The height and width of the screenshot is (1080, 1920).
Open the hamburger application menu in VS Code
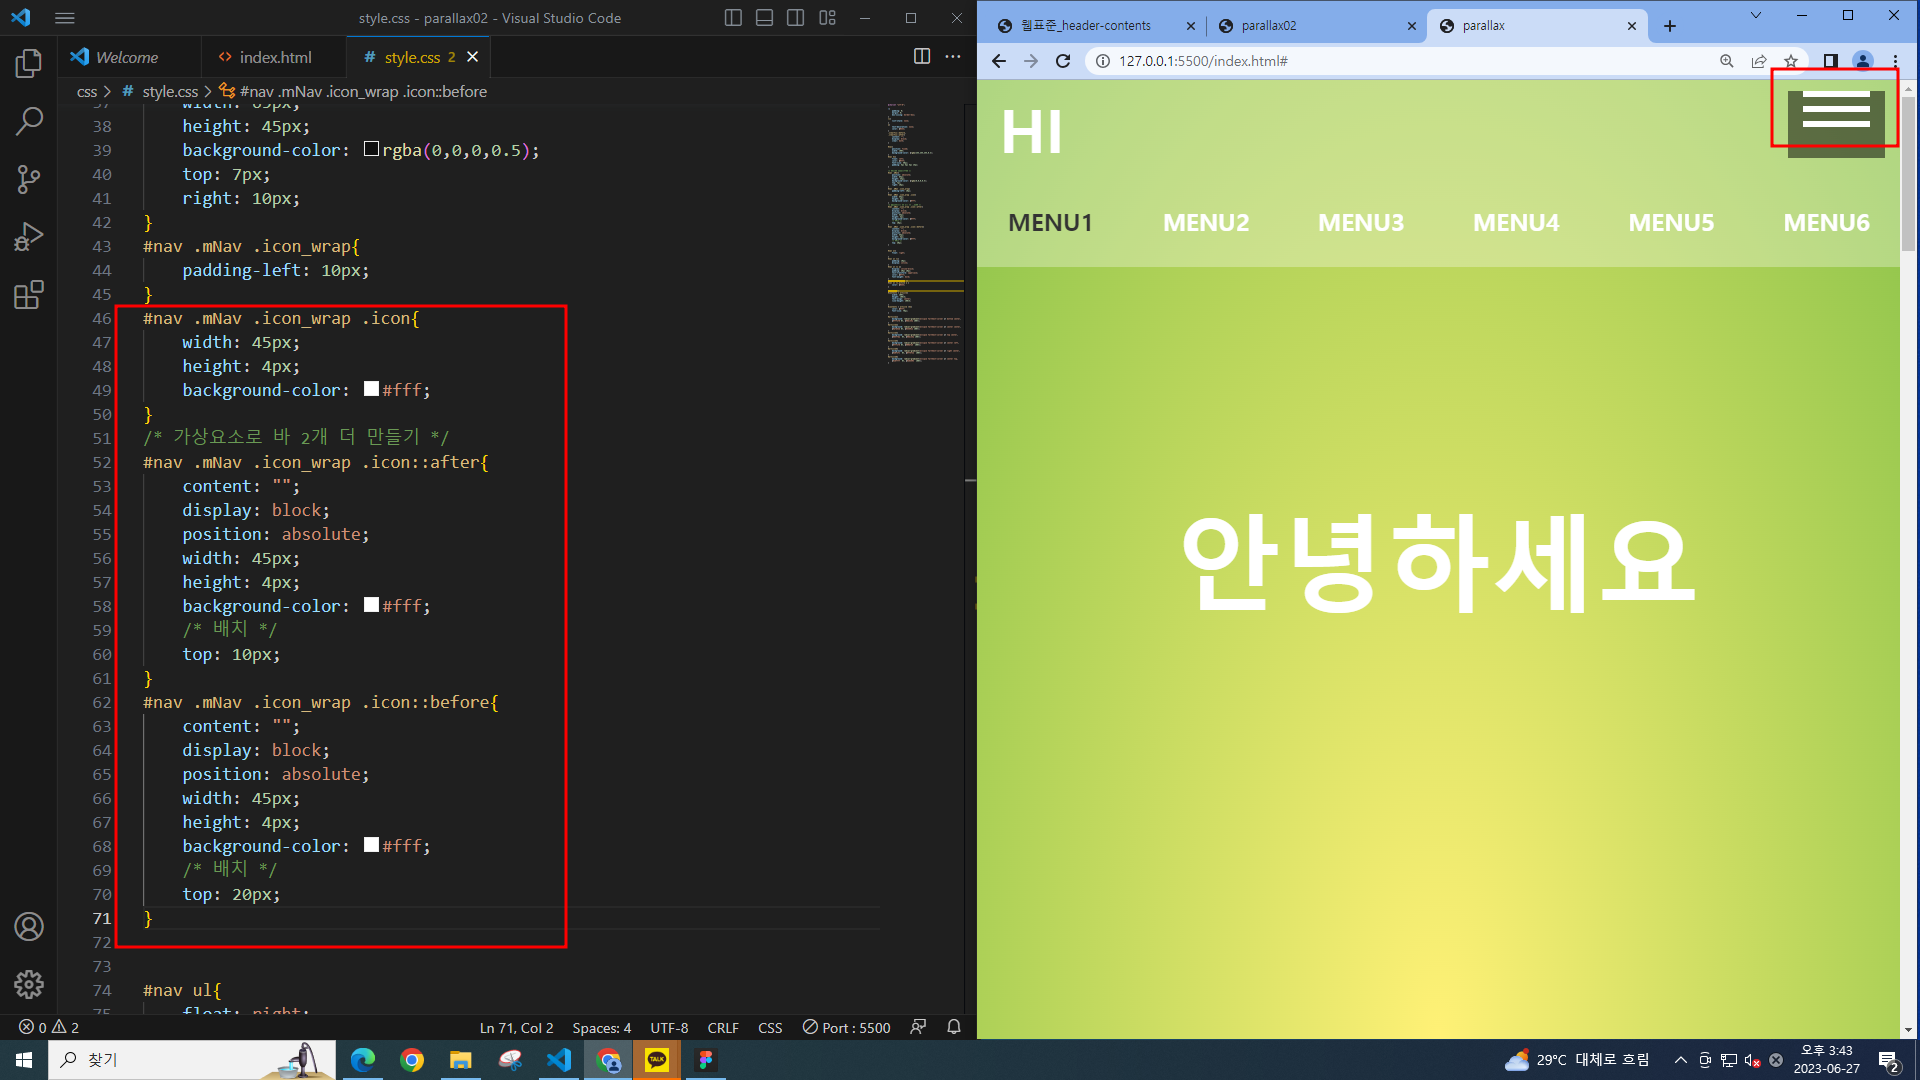65,18
